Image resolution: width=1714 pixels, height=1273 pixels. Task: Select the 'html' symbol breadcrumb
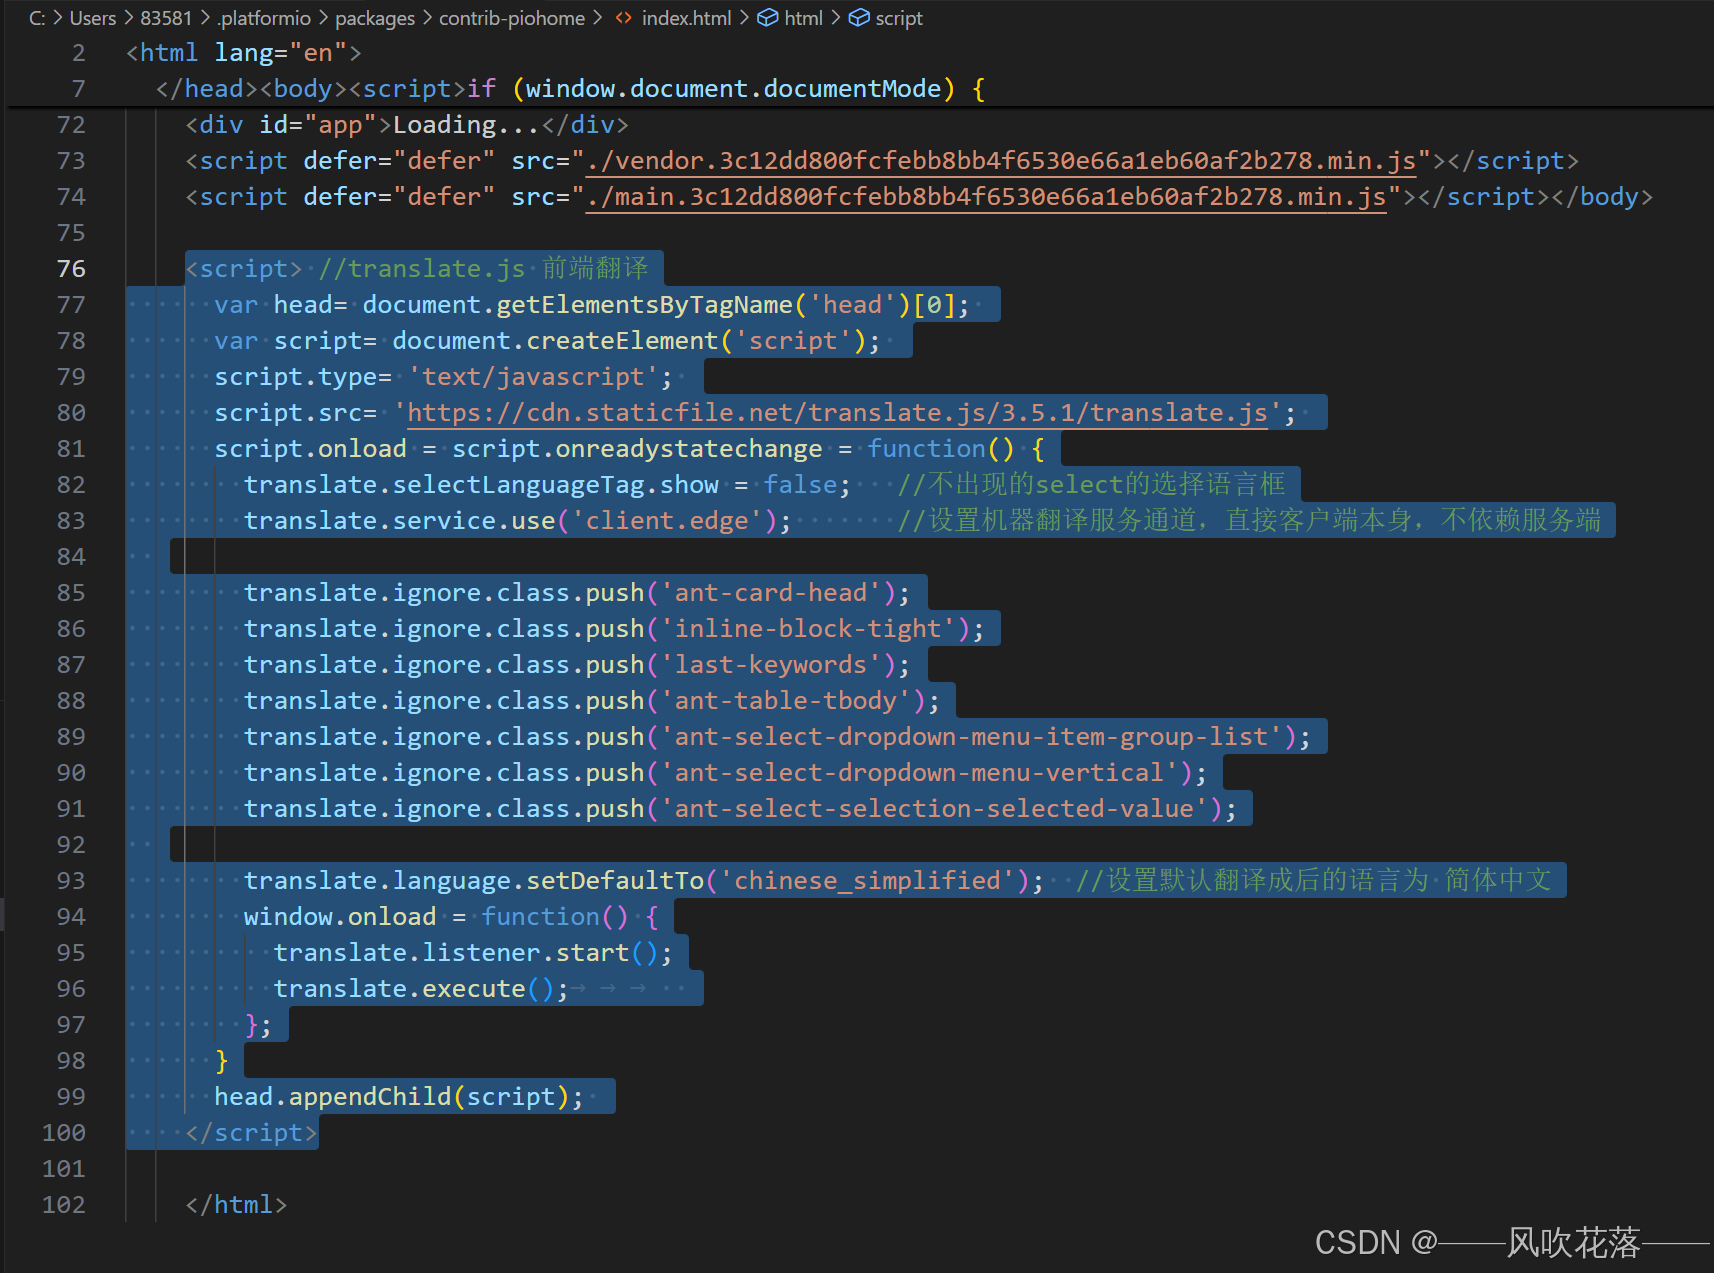click(x=803, y=18)
